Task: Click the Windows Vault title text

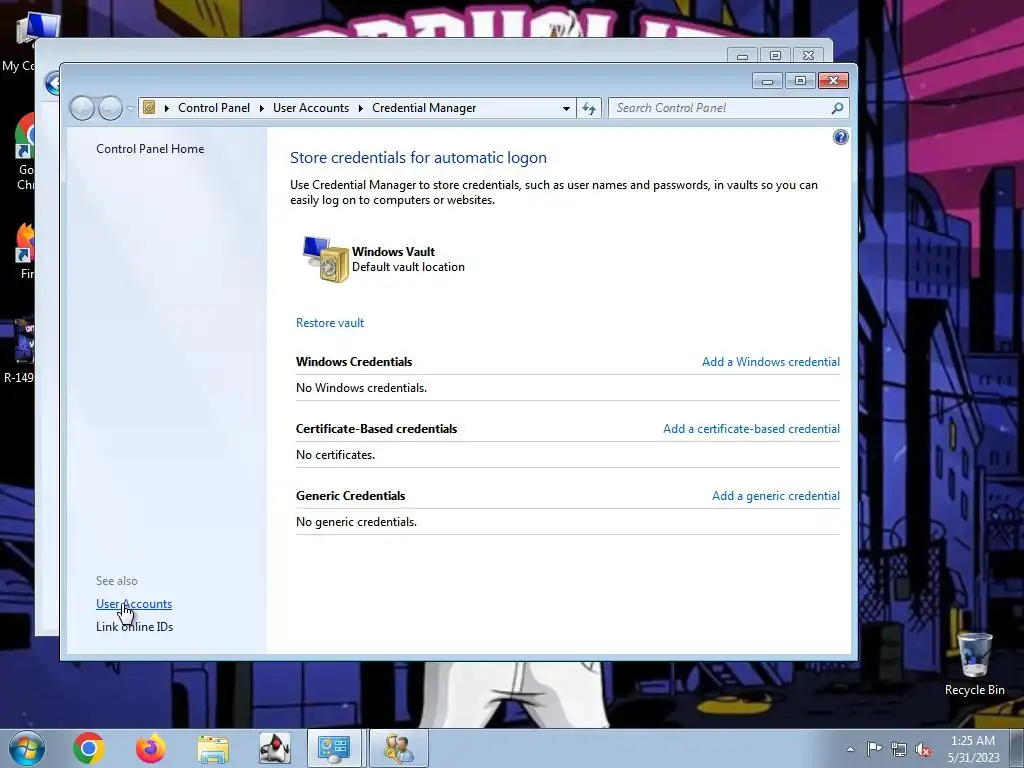Action: 393,251
